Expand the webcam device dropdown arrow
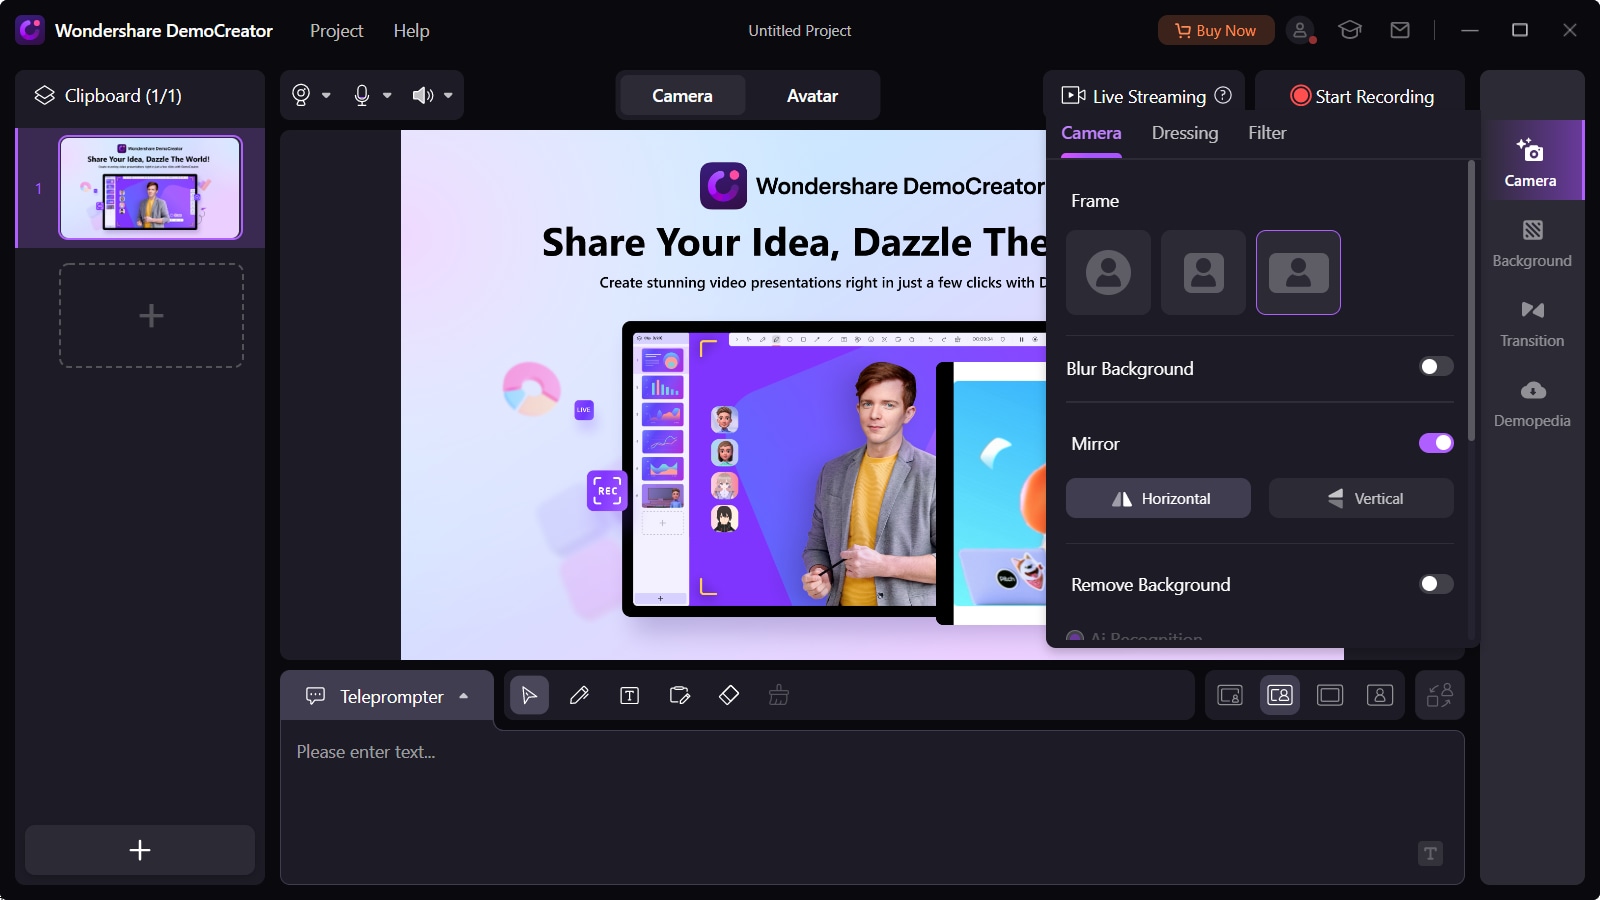The image size is (1600, 900). pyautogui.click(x=326, y=96)
